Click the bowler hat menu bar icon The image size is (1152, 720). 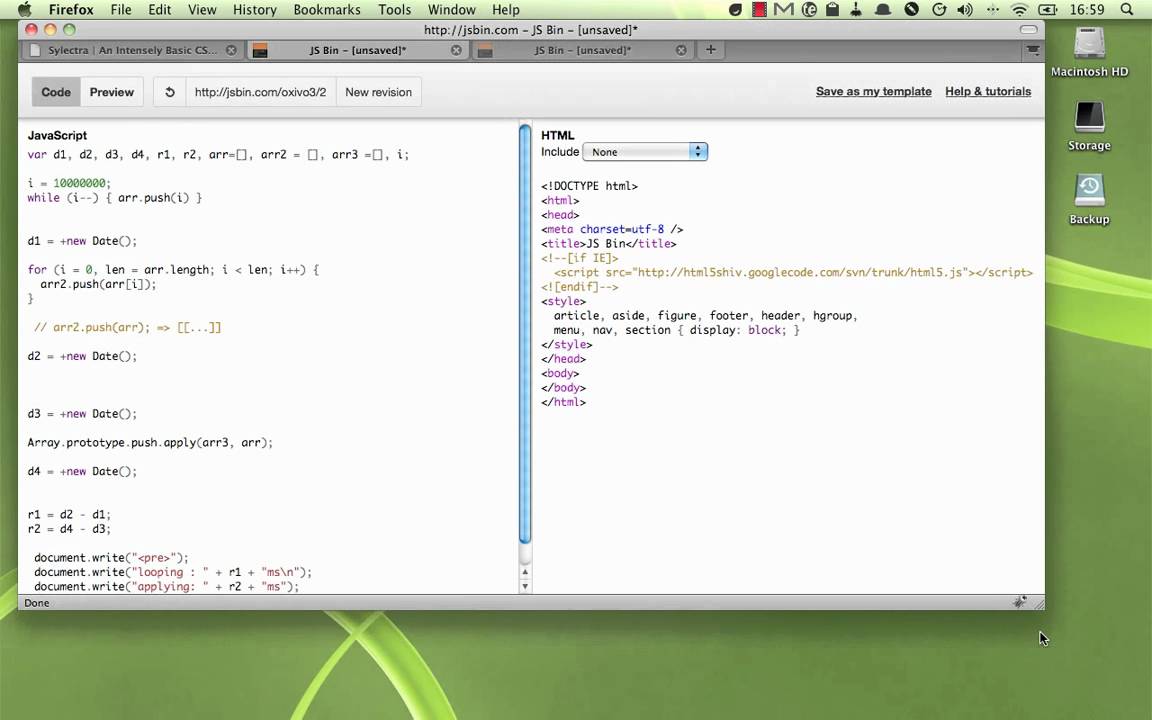point(882,10)
